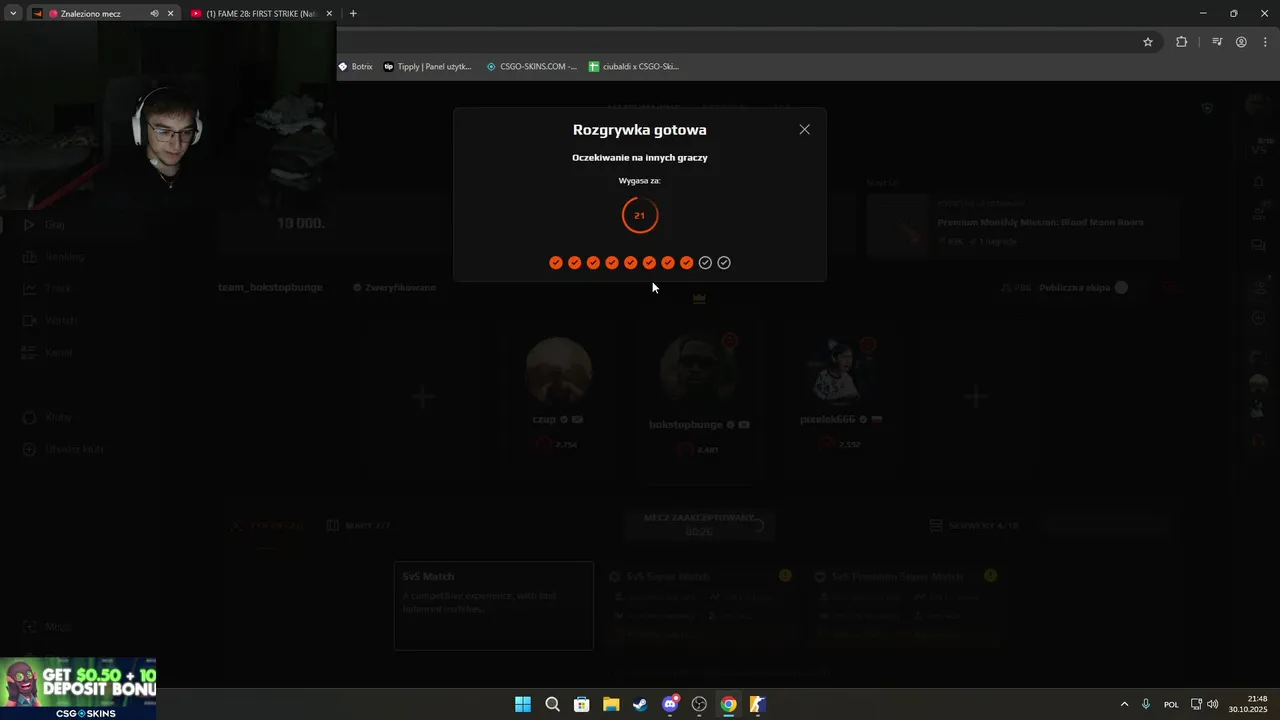Image resolution: width=1280 pixels, height=720 pixels.
Task: Open CSGO-SKINS.COM bookmark
Action: (x=531, y=67)
